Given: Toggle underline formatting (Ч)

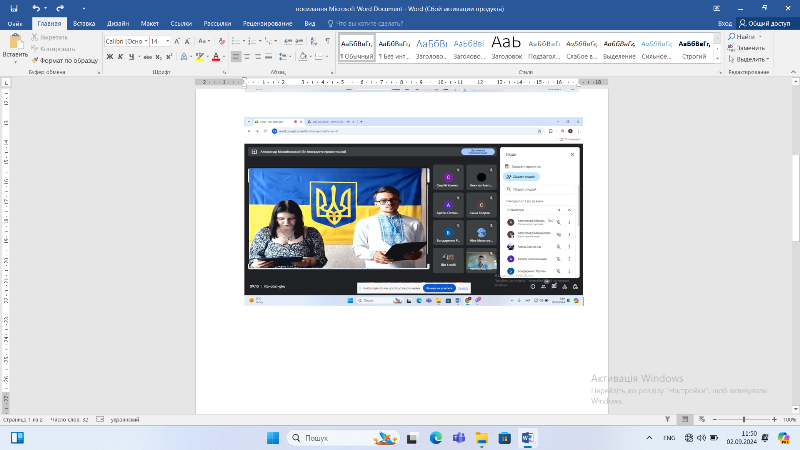Looking at the screenshot, I should (130, 56).
